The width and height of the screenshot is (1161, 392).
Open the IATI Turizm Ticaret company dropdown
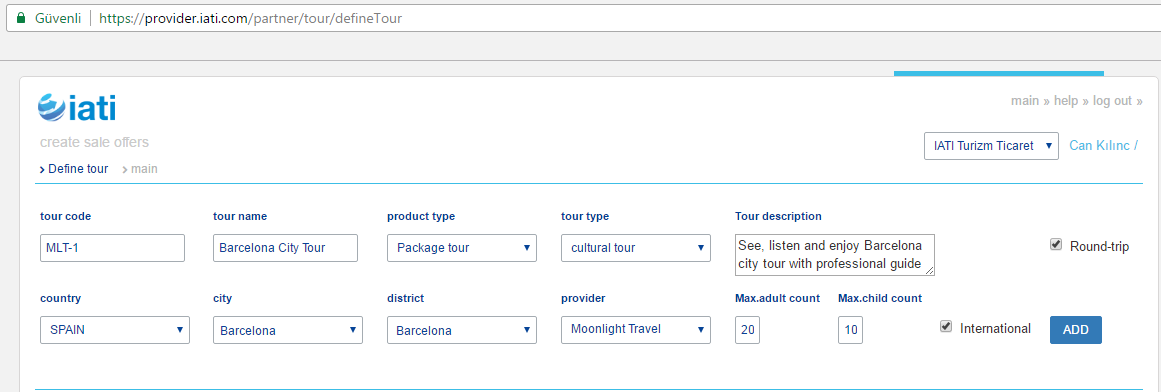(x=991, y=146)
